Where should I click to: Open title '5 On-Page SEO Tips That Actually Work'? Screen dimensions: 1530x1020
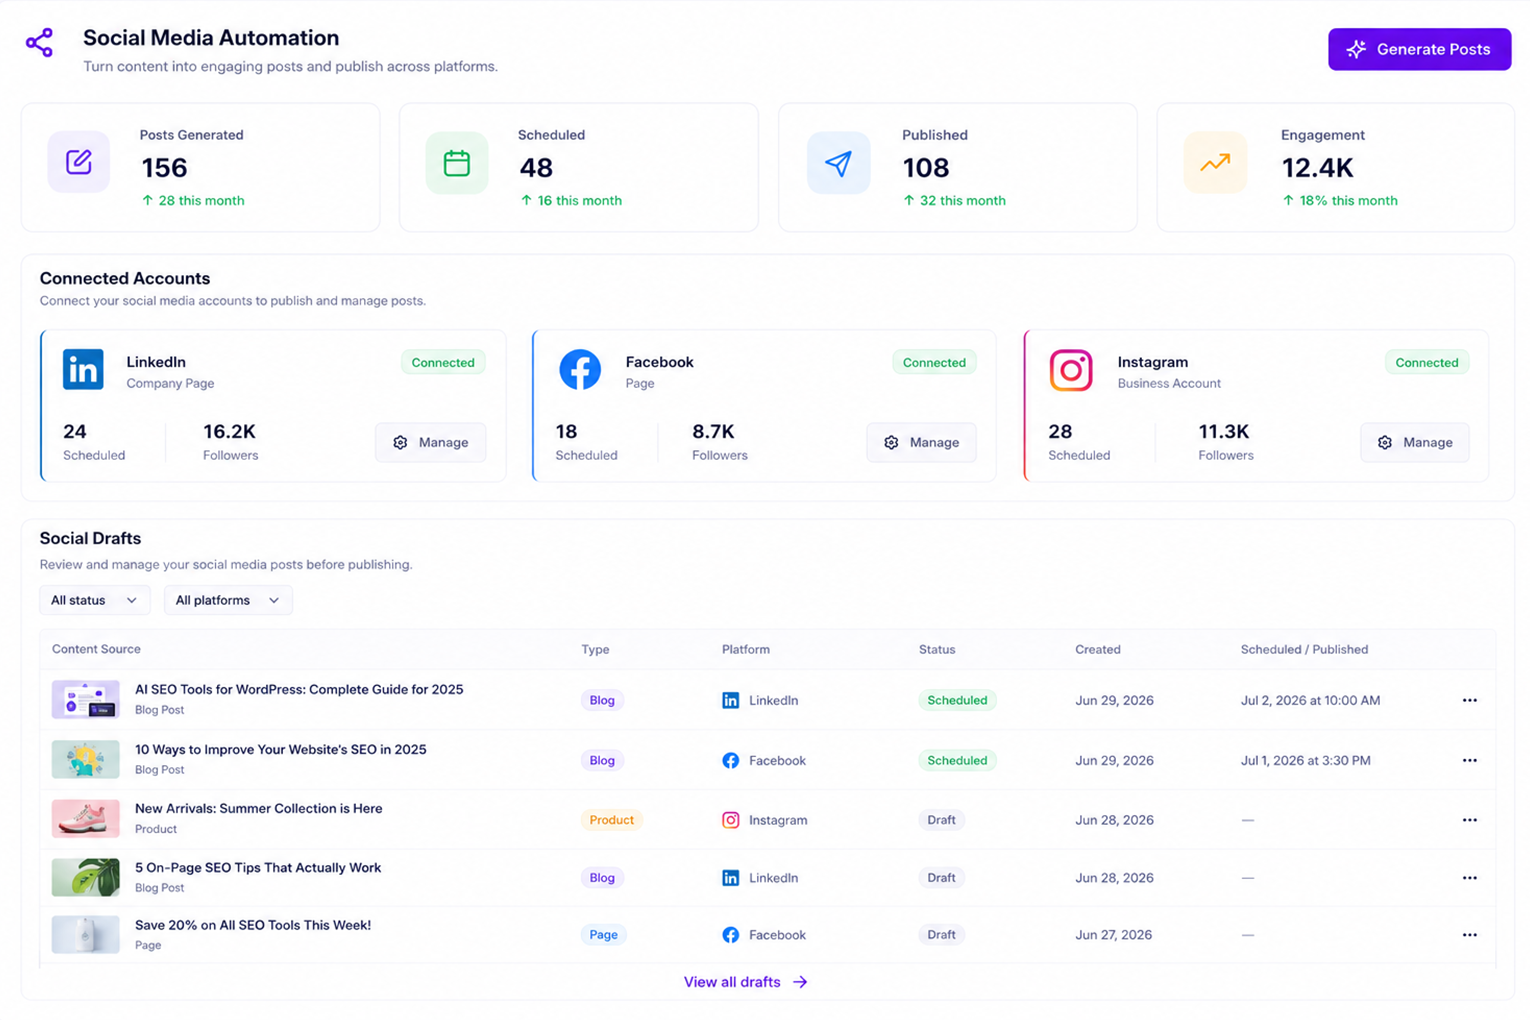click(258, 867)
